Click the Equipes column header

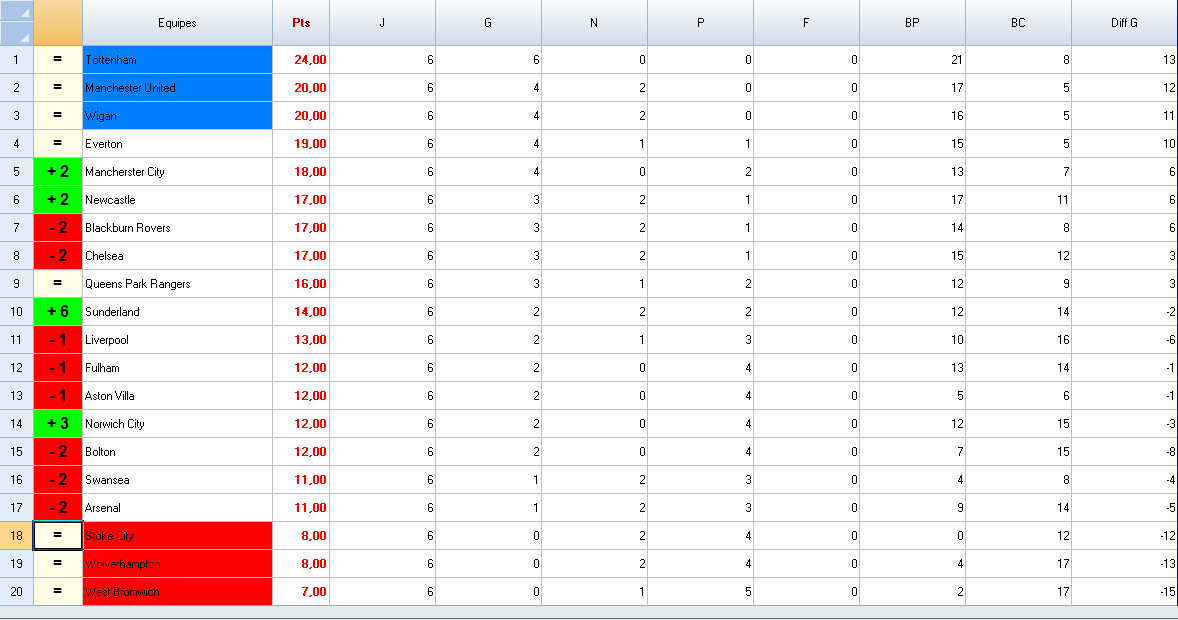pos(177,23)
